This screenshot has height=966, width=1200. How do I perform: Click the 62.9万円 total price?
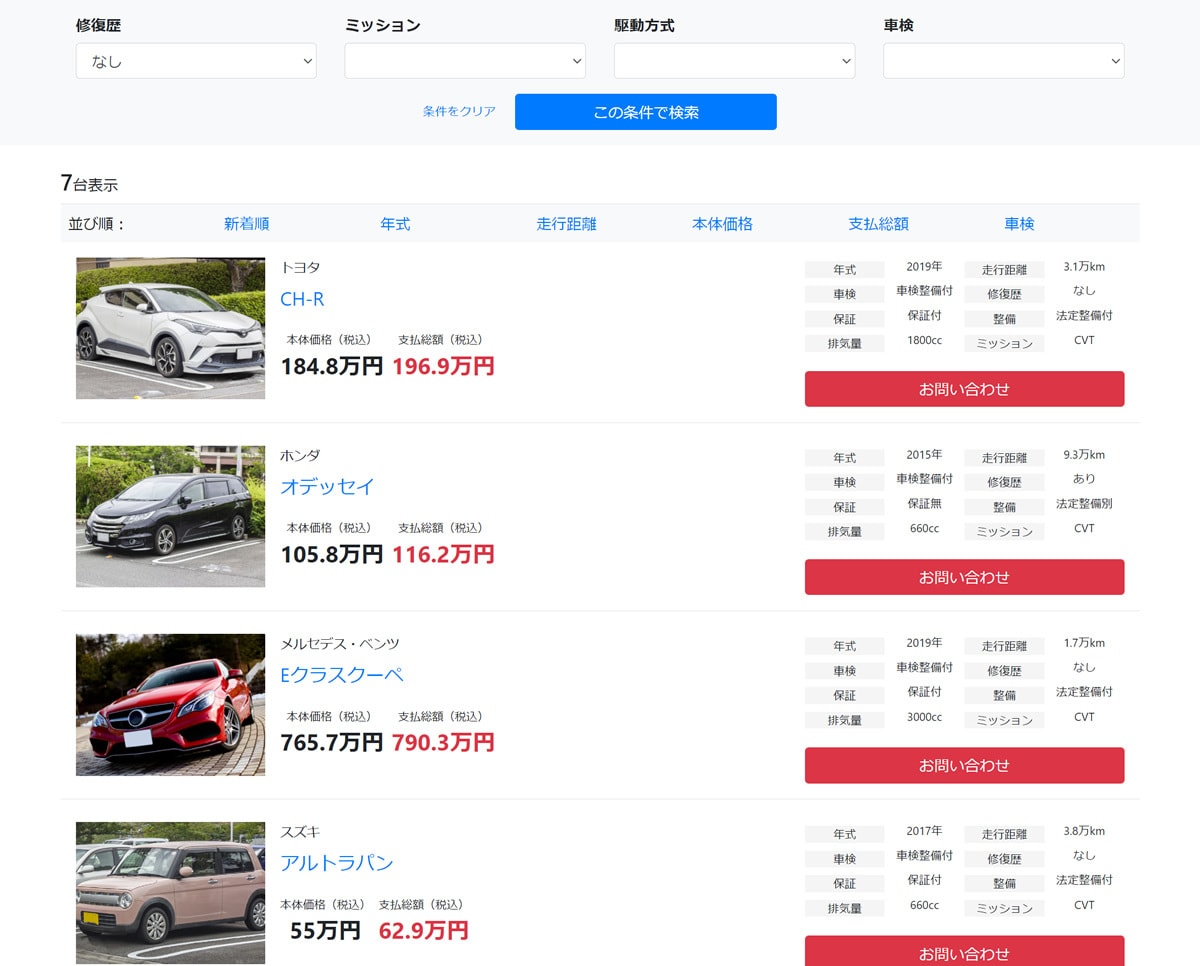pos(423,930)
